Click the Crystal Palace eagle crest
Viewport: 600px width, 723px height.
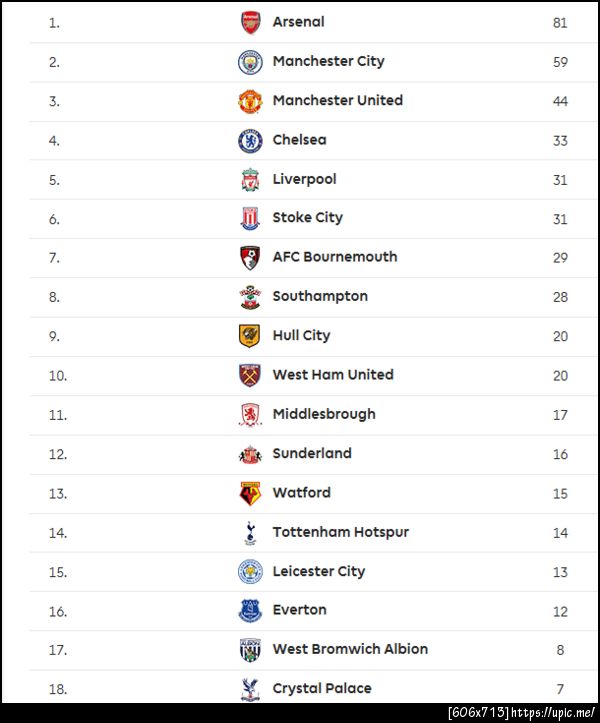250,689
